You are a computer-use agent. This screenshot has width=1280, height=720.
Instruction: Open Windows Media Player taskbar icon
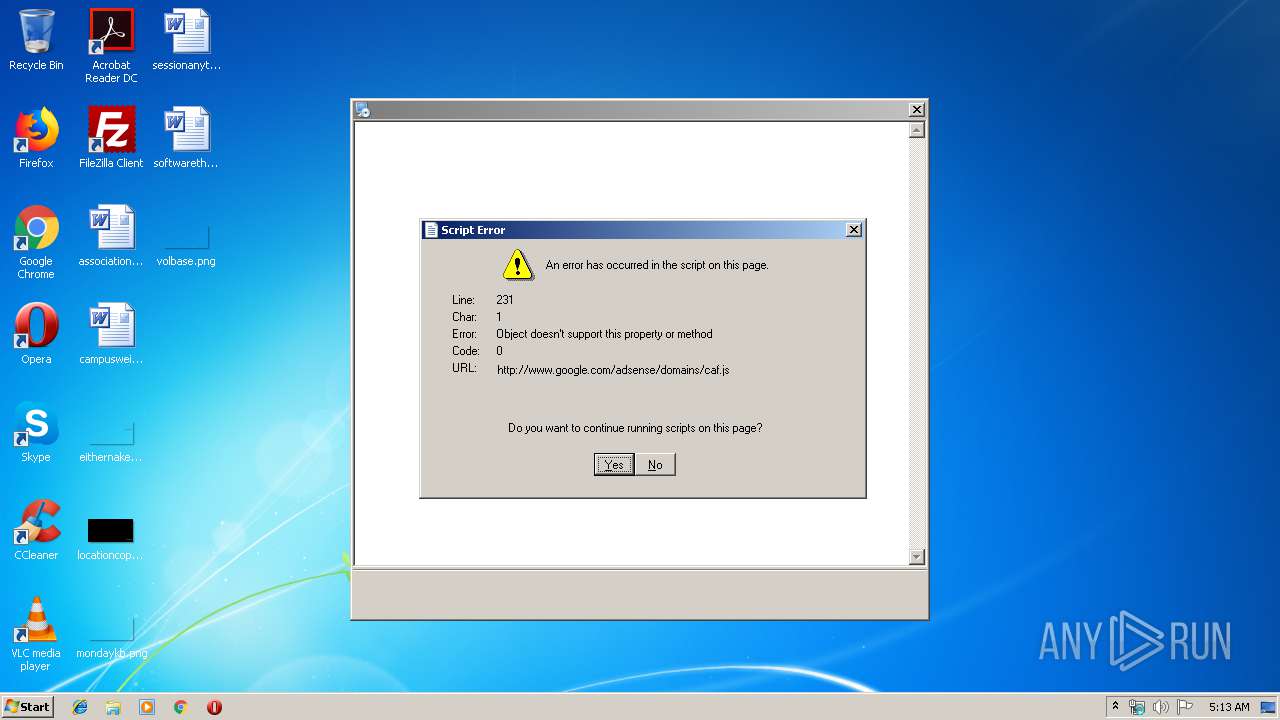(x=147, y=707)
